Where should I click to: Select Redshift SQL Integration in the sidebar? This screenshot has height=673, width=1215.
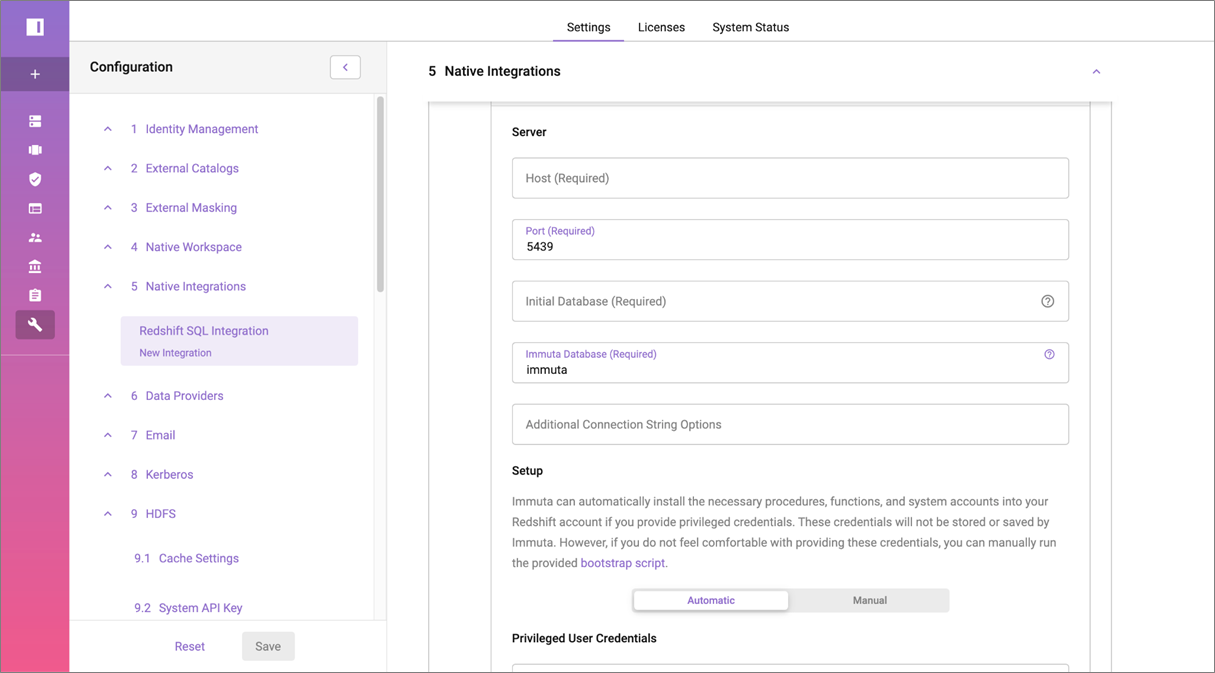point(204,331)
